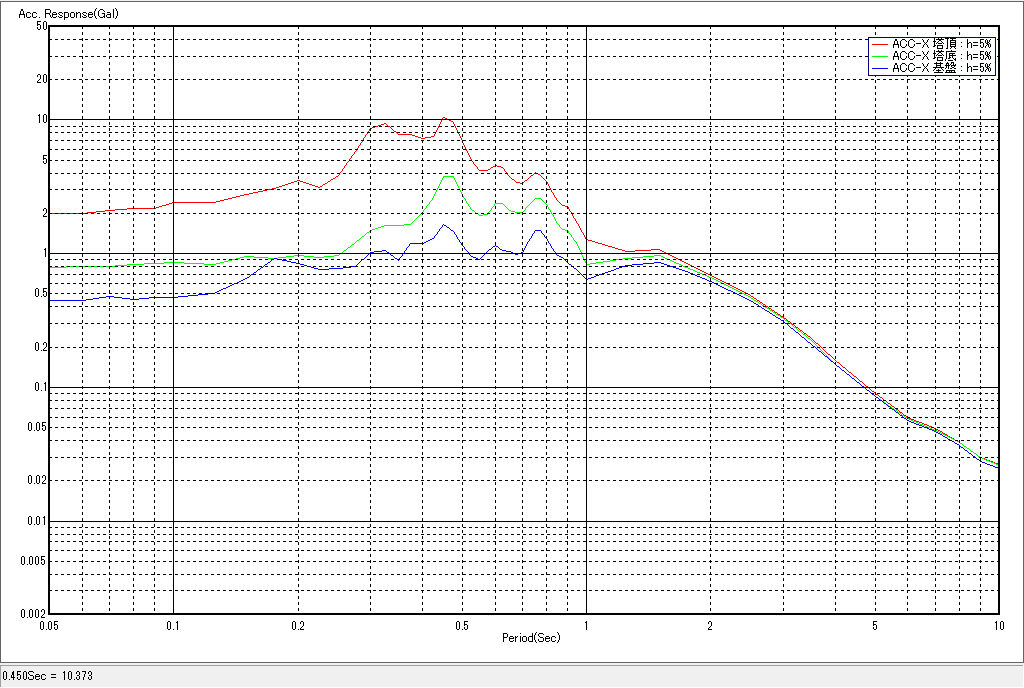
Task: Click the red curve's highest peak near 0.45 sec
Action: coord(444,118)
